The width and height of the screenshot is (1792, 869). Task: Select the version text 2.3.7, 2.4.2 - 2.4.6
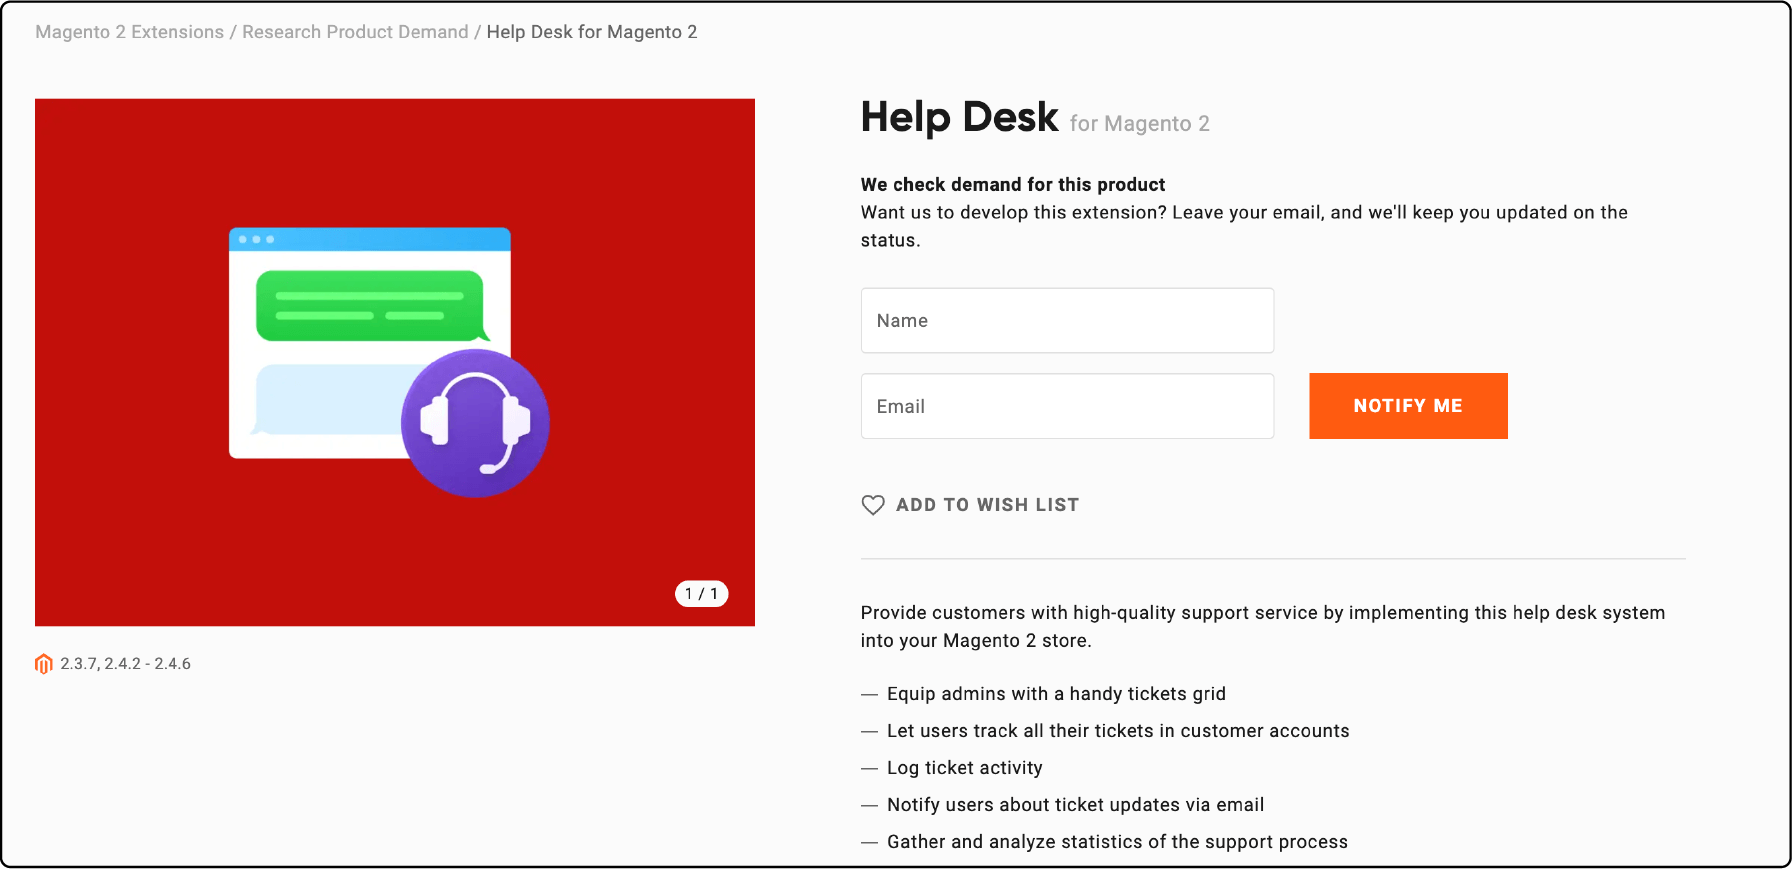point(125,664)
